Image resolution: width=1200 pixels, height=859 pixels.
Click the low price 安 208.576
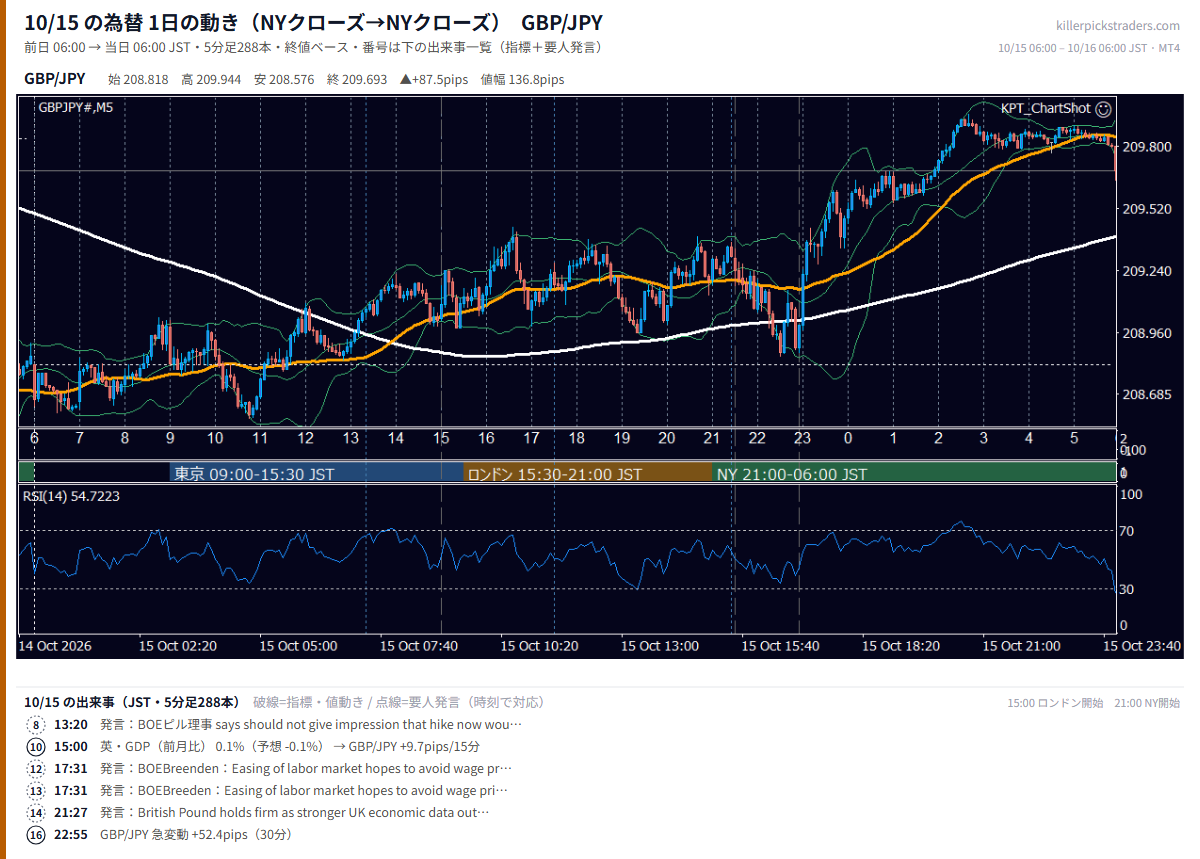click(x=284, y=79)
